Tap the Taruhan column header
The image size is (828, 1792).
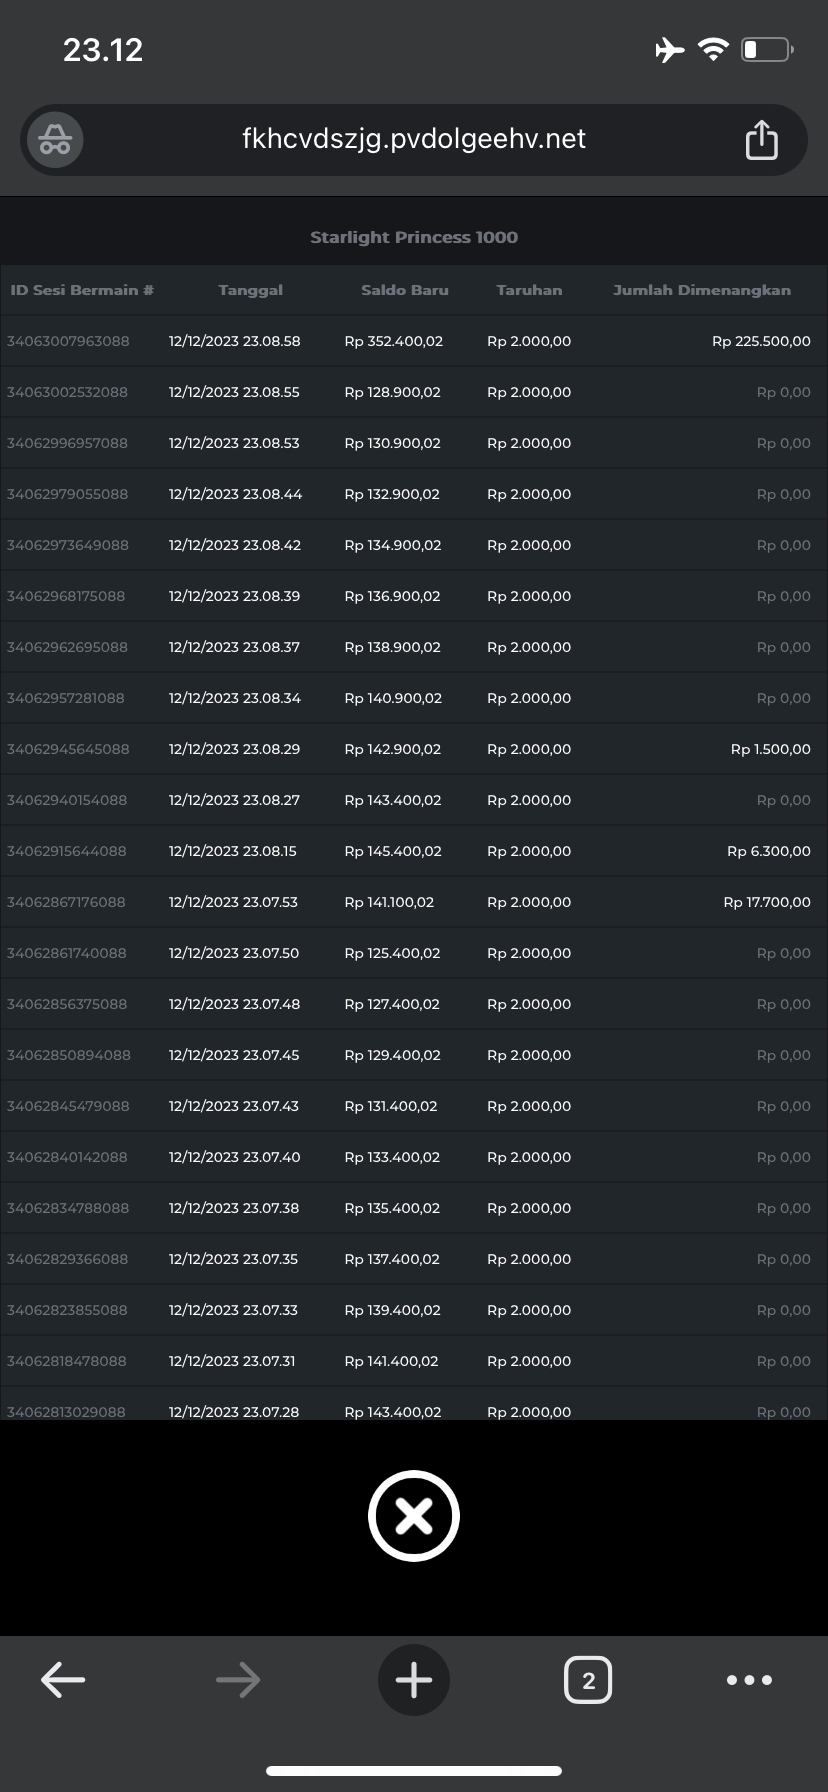(x=529, y=290)
